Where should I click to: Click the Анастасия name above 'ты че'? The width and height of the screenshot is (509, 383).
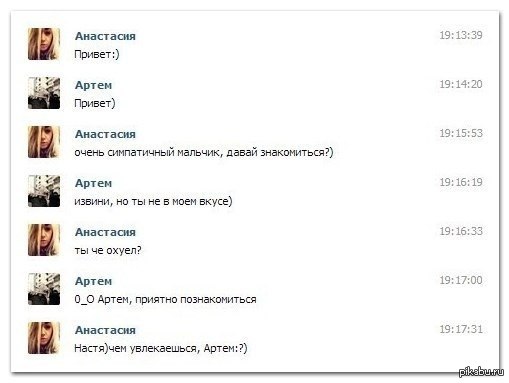[105, 232]
